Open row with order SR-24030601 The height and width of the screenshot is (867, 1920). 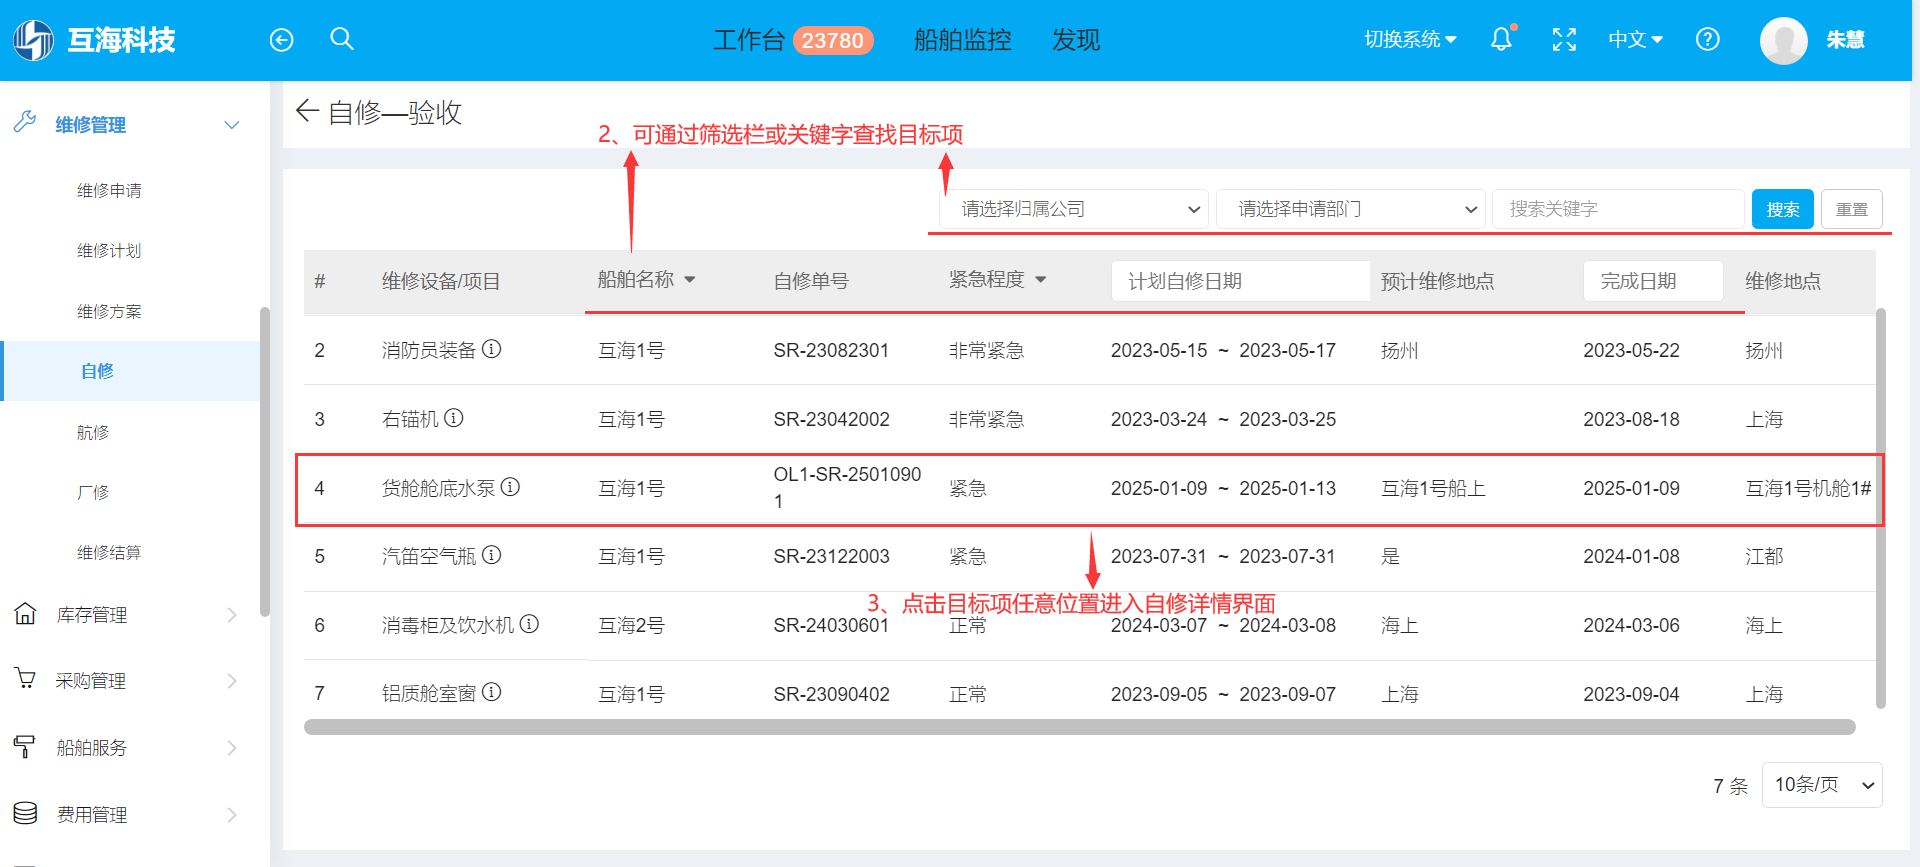click(x=1089, y=625)
